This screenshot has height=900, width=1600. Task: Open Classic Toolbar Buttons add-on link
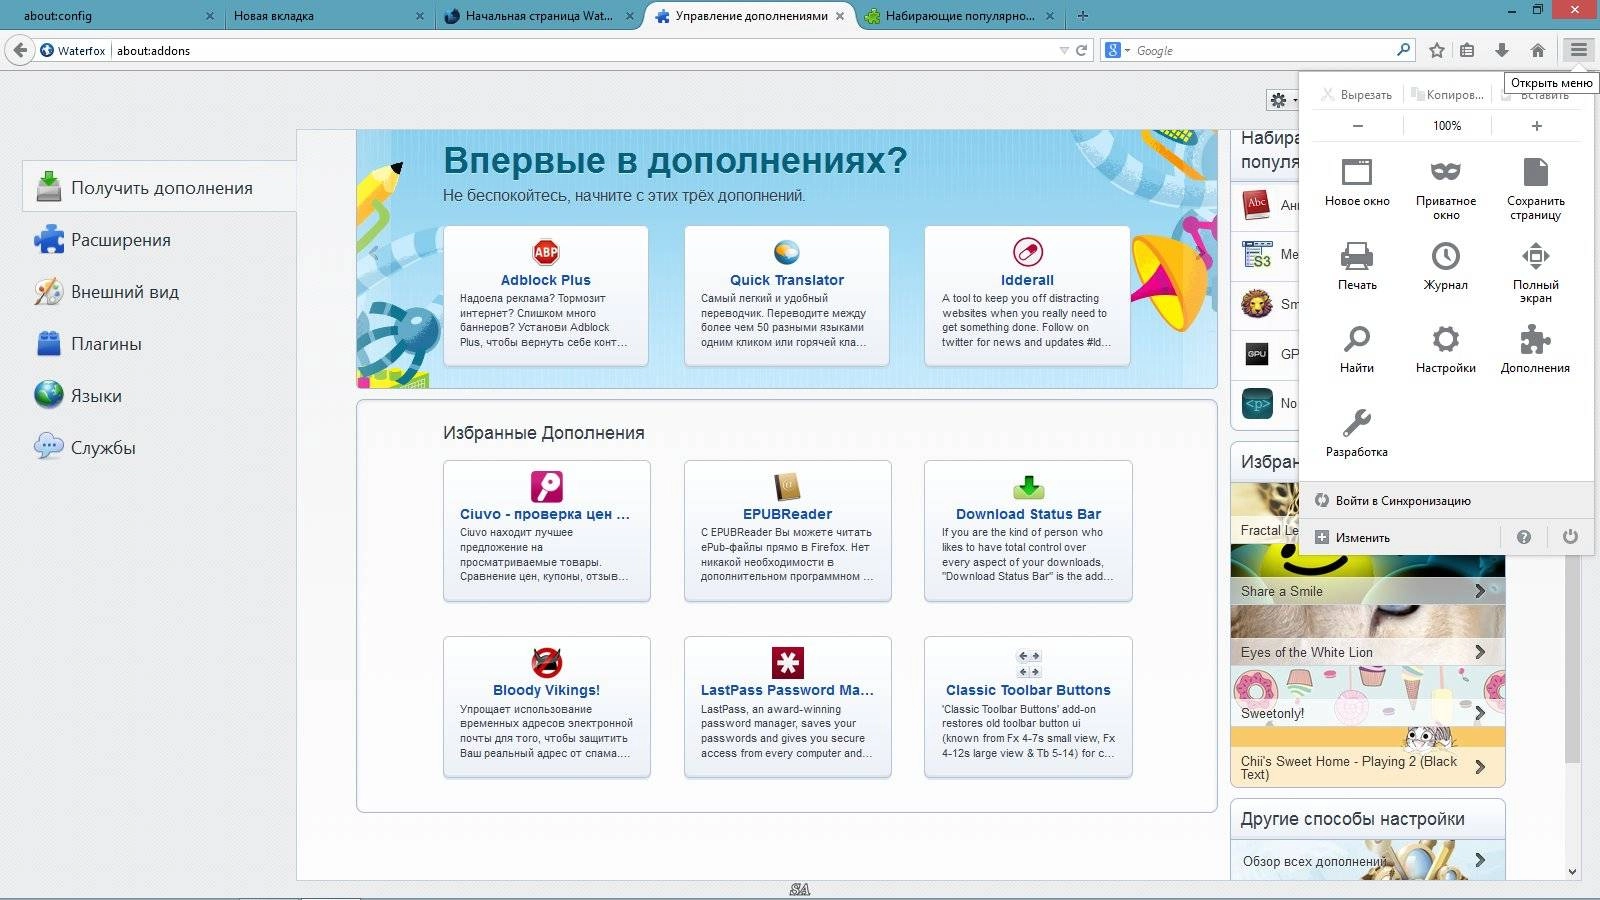pos(1028,690)
